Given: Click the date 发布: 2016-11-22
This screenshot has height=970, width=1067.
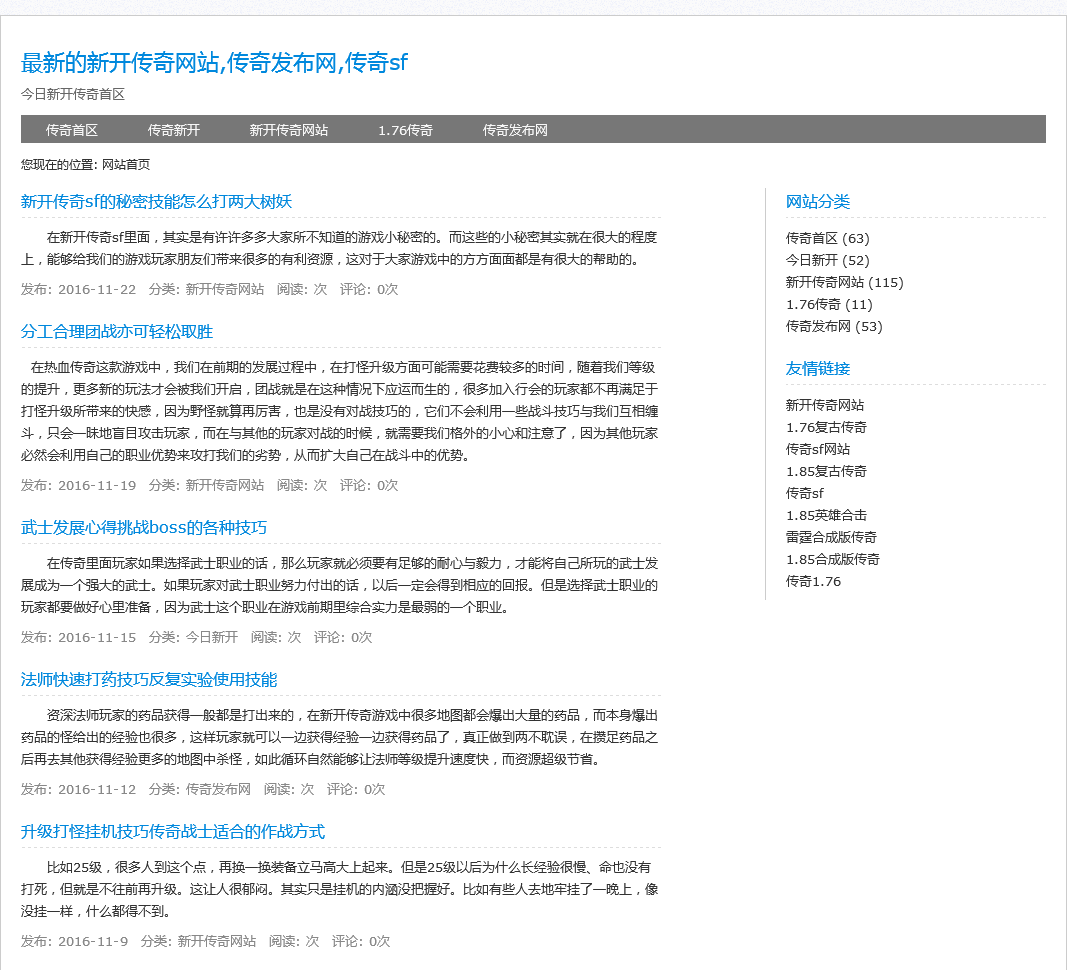Looking at the screenshot, I should [78, 289].
